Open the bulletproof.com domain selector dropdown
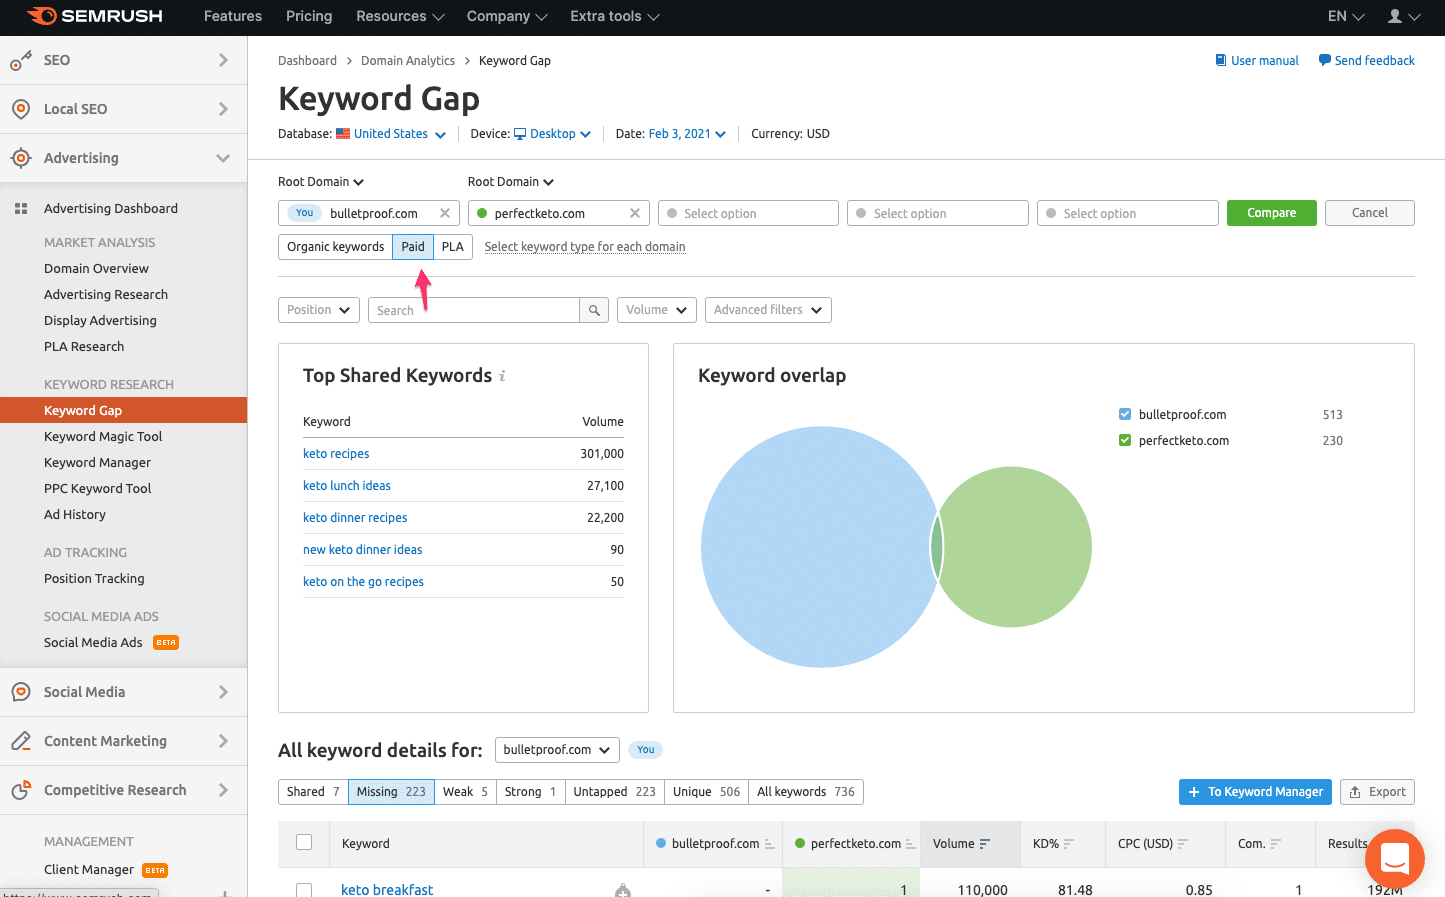Viewport: 1445px width, 897px height. pyautogui.click(x=557, y=750)
